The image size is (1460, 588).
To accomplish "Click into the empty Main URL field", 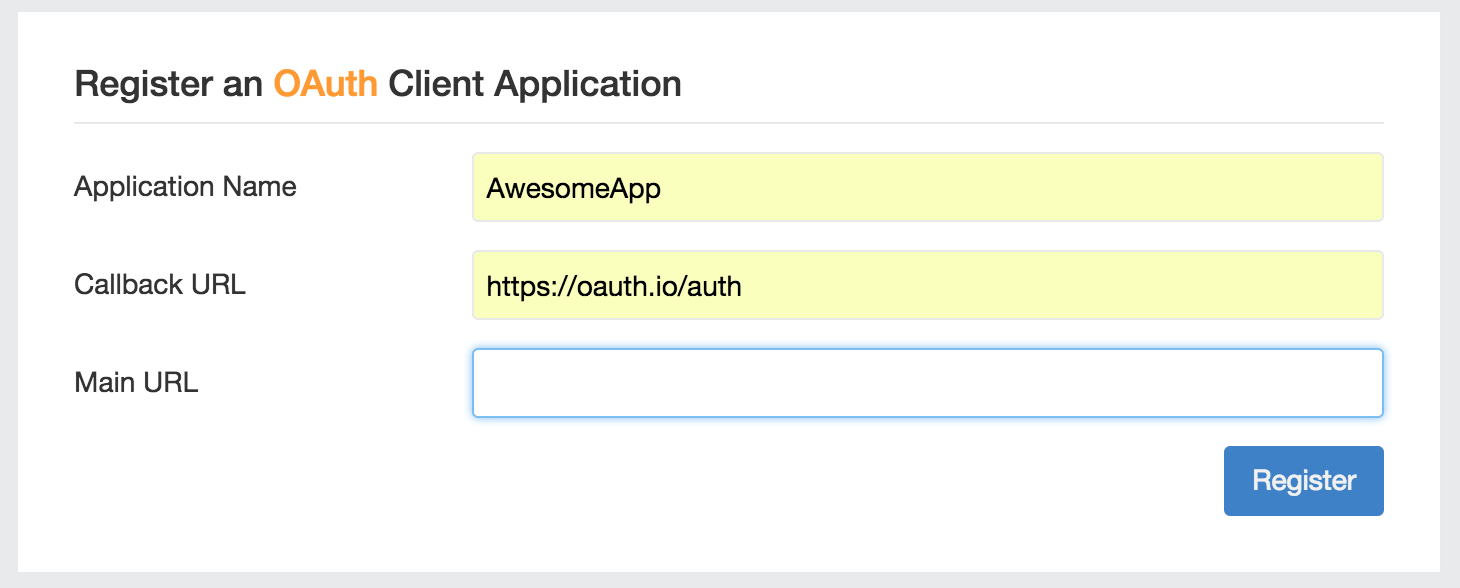I will (x=928, y=383).
